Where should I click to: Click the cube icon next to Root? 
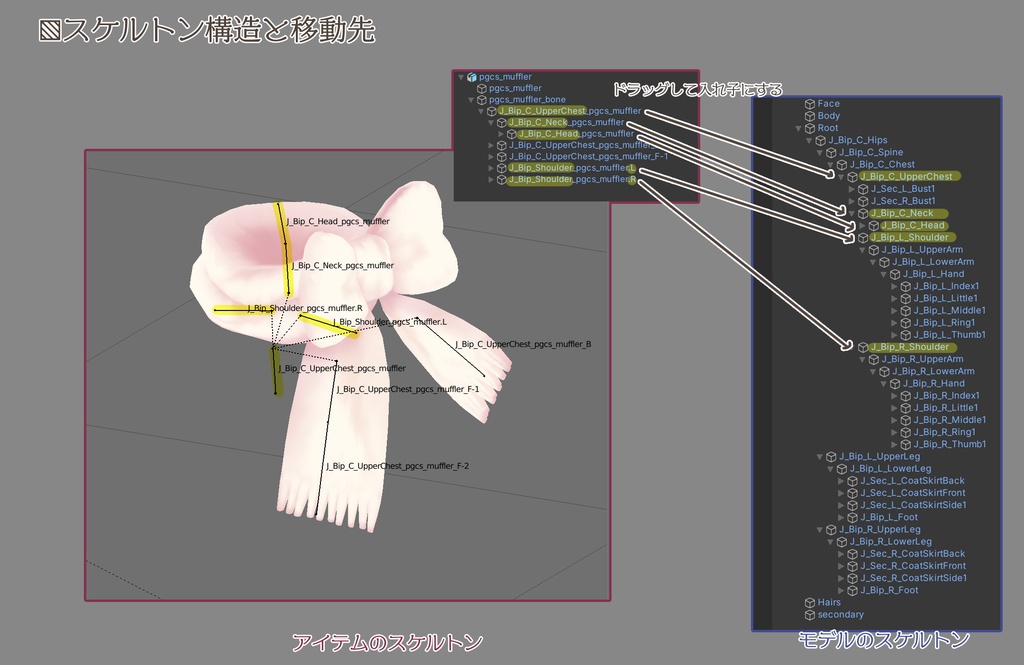click(810, 128)
